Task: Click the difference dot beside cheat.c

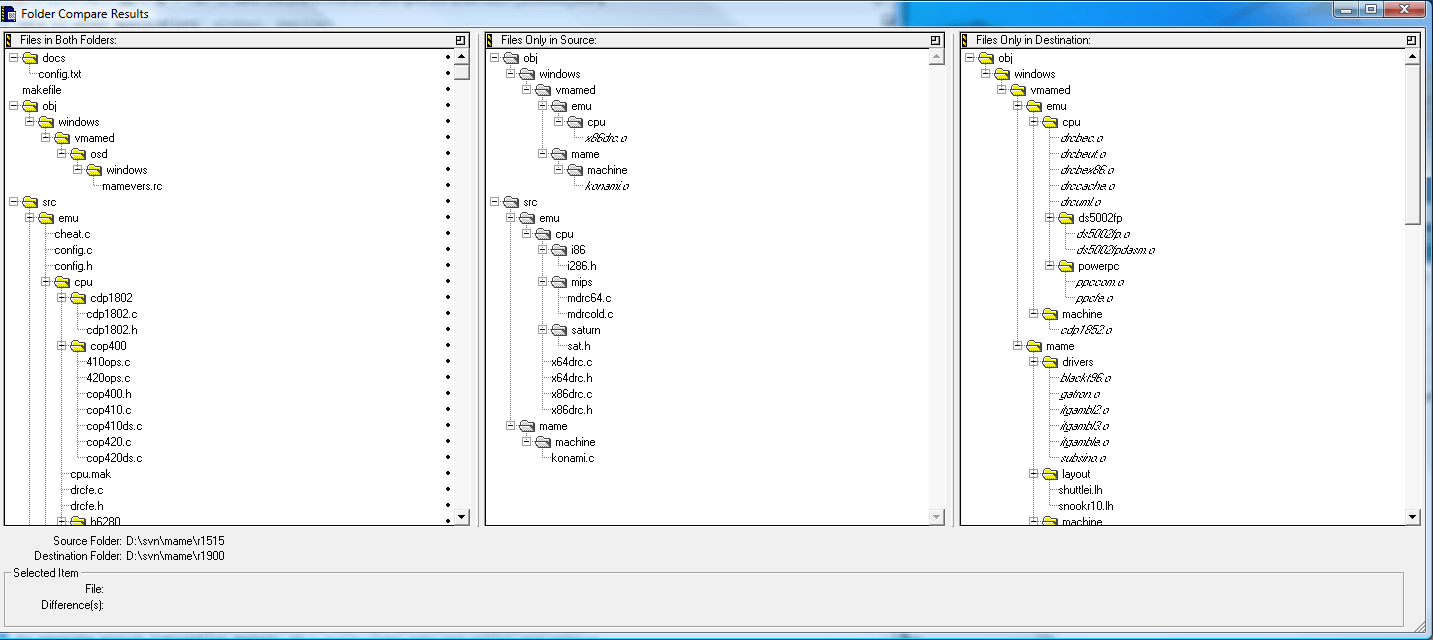Action: click(x=448, y=234)
